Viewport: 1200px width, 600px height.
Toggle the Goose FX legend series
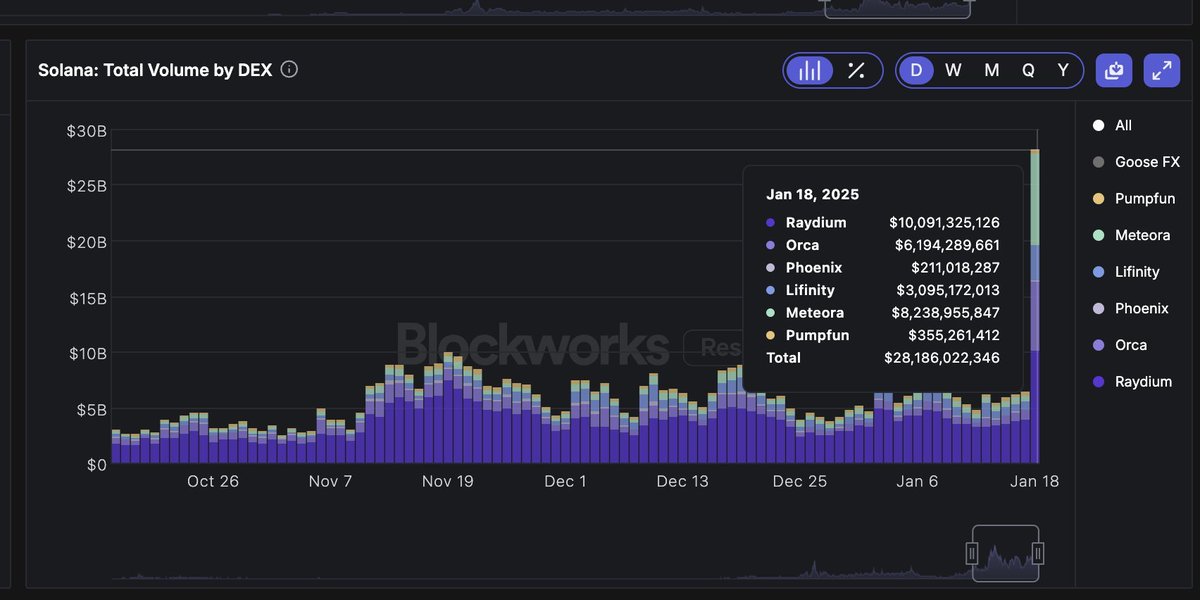tap(1137, 162)
